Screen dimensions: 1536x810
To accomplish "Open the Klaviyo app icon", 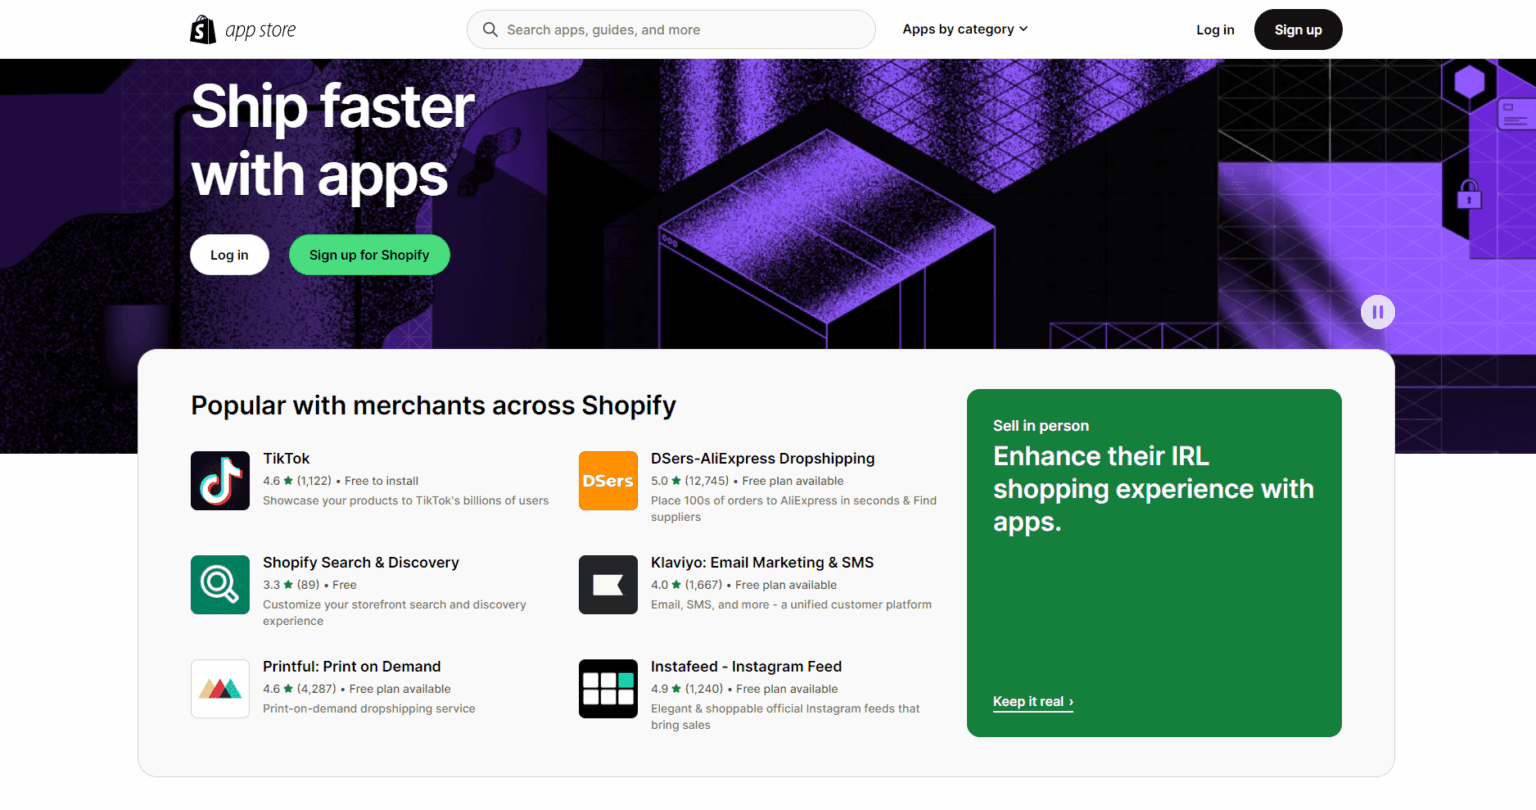I will pos(608,584).
